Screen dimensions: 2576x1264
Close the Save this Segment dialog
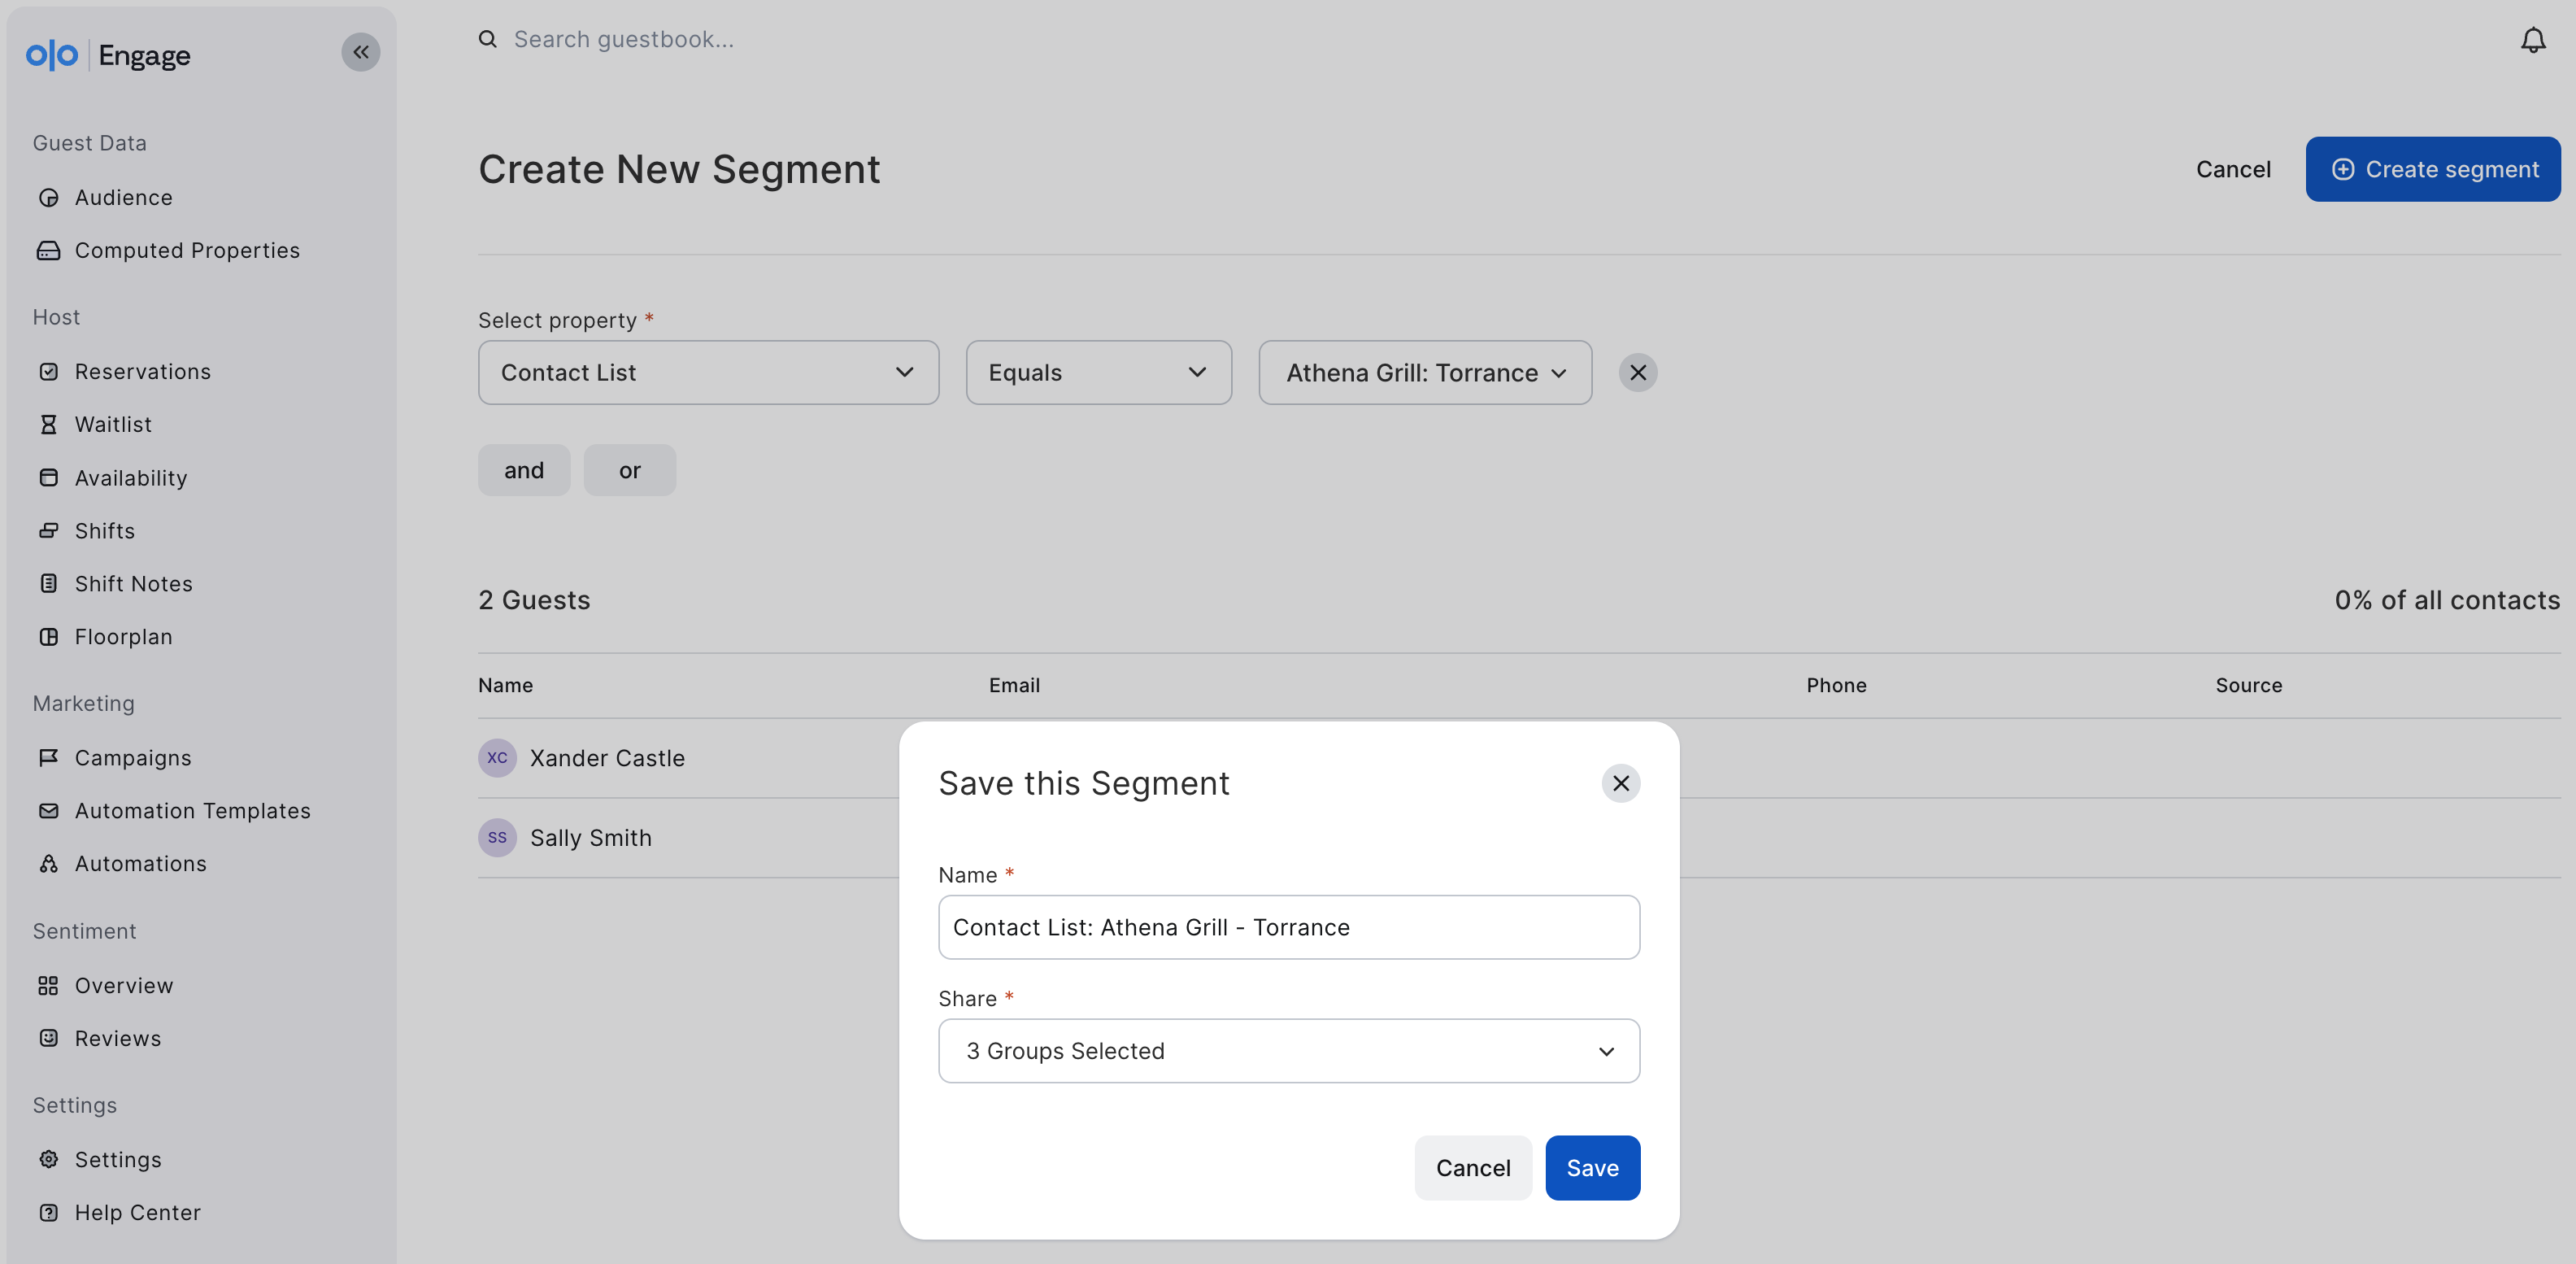(x=1621, y=784)
